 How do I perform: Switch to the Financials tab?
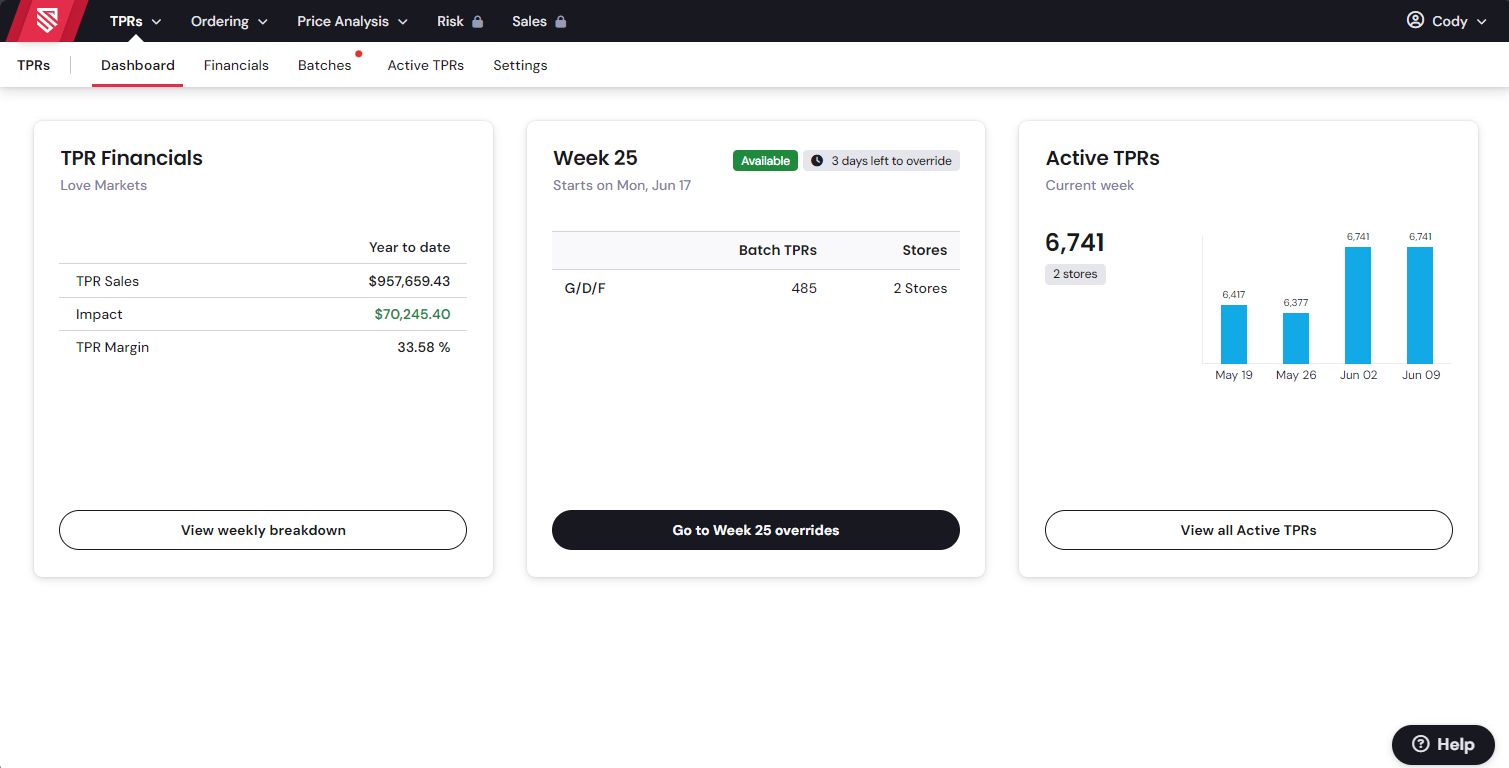pos(236,65)
